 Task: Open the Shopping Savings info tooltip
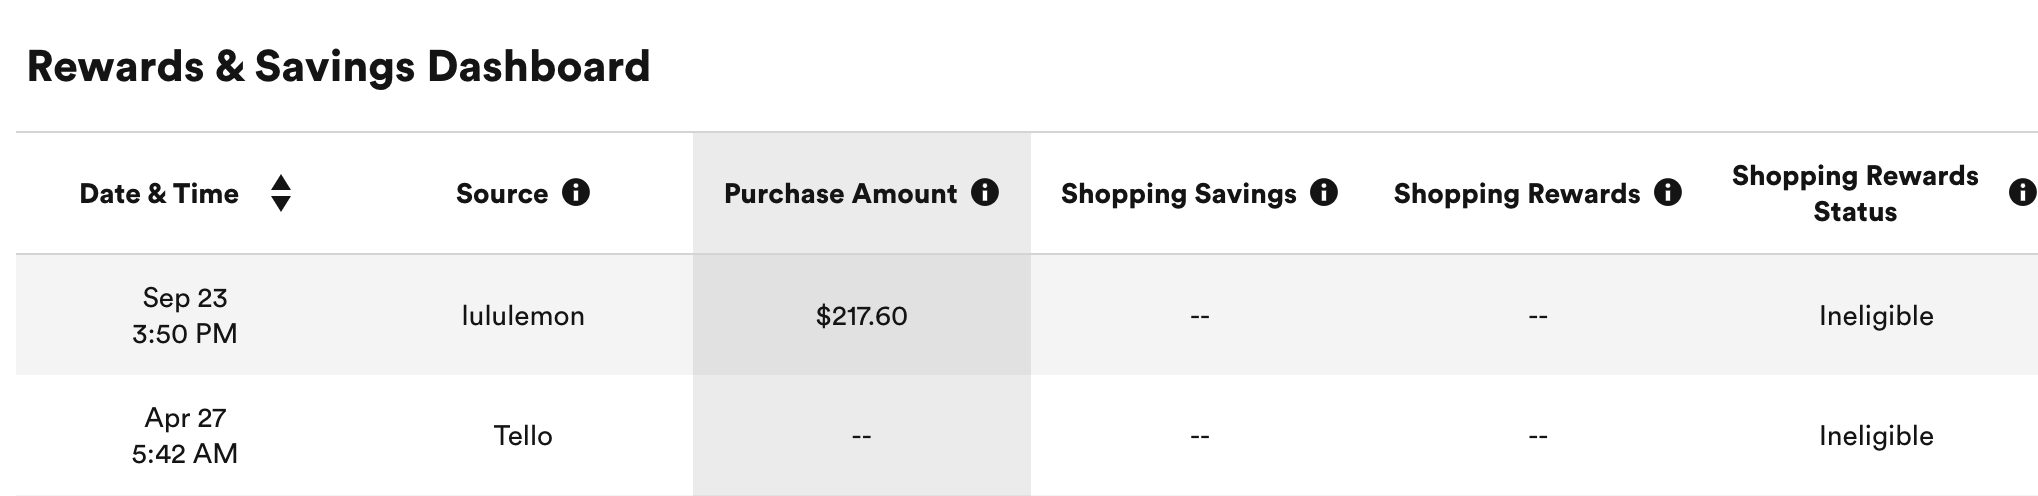(x=1324, y=192)
